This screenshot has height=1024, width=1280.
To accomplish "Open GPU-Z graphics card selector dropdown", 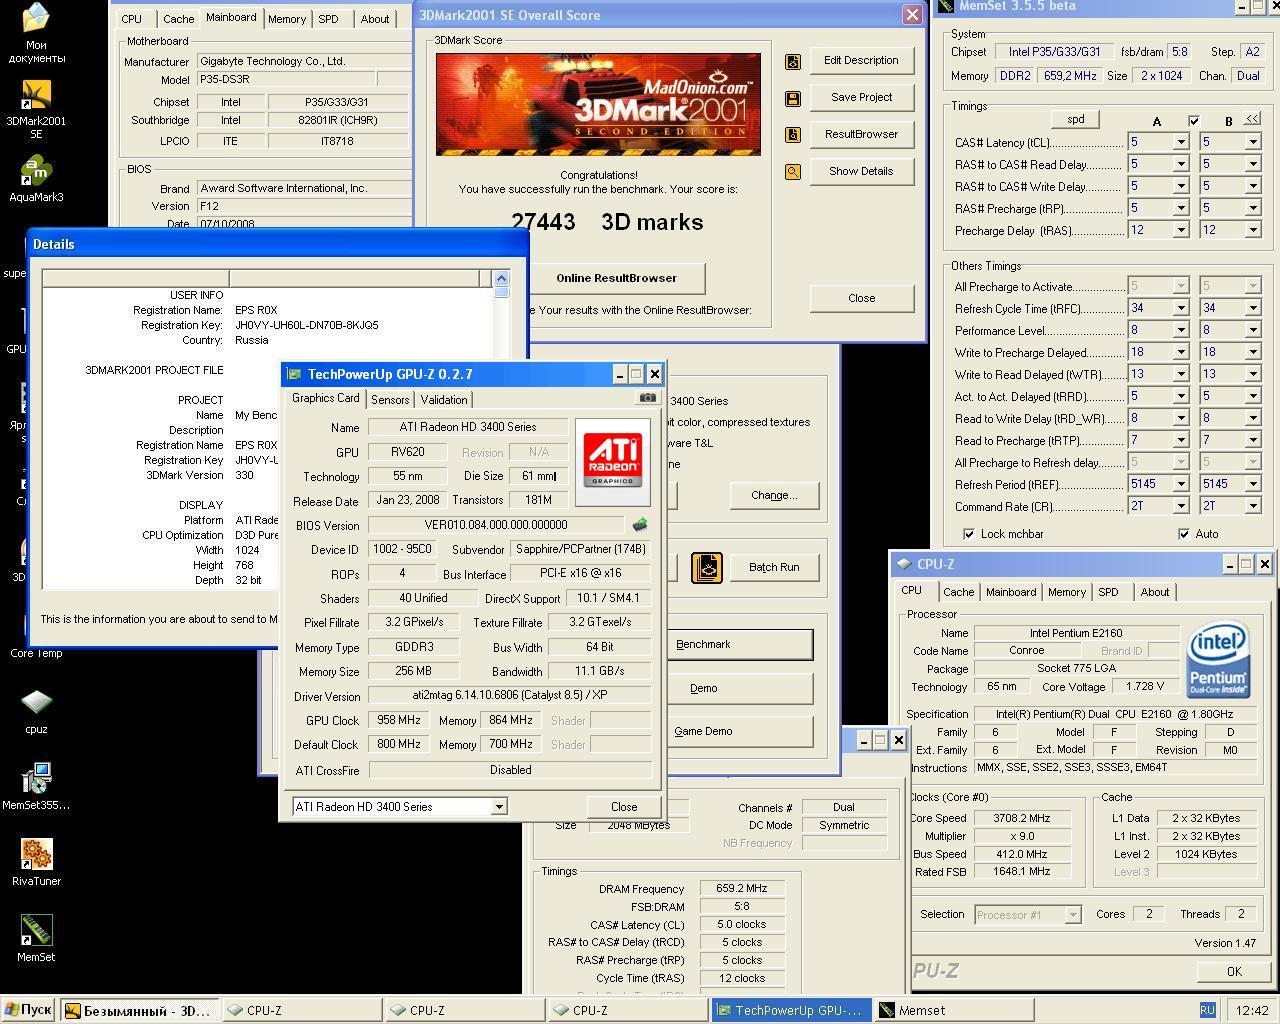I will [499, 807].
